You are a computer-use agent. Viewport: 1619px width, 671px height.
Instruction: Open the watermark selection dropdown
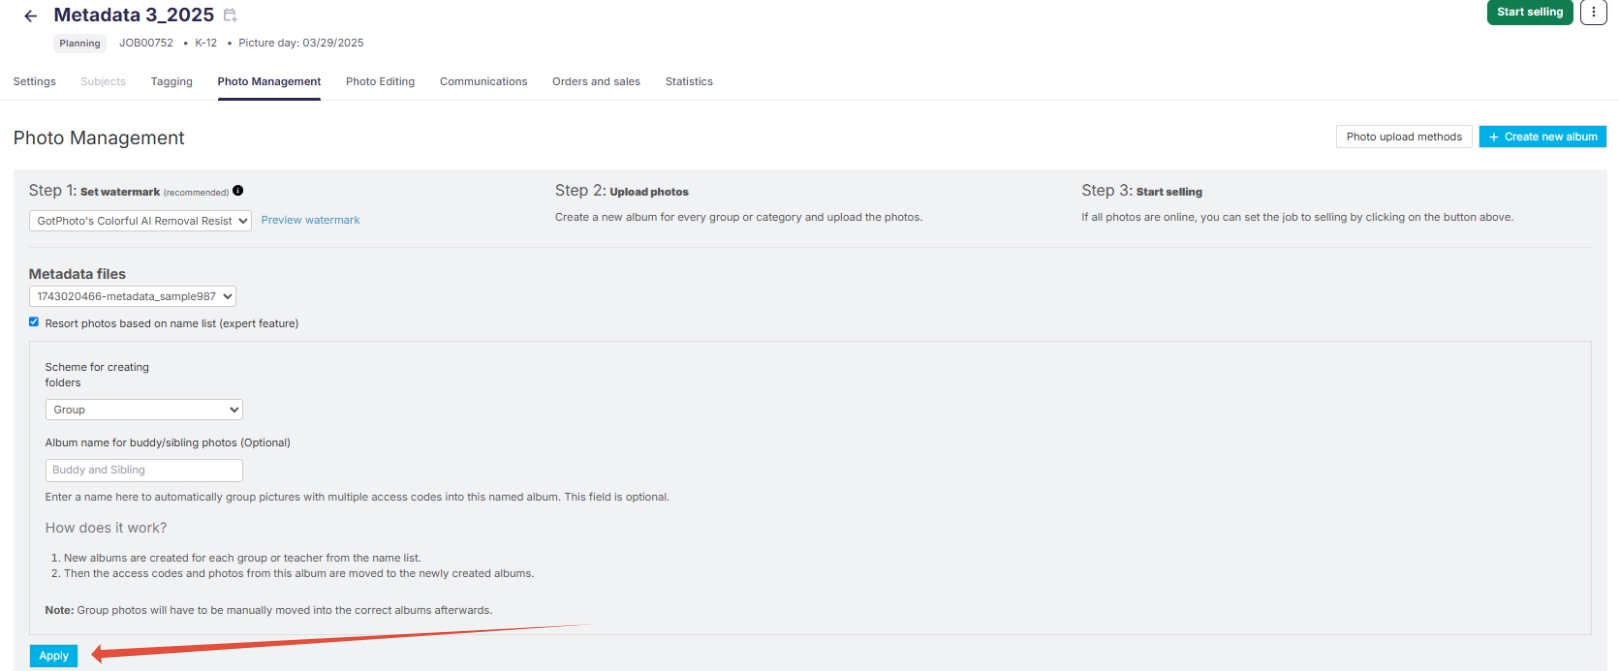point(140,221)
